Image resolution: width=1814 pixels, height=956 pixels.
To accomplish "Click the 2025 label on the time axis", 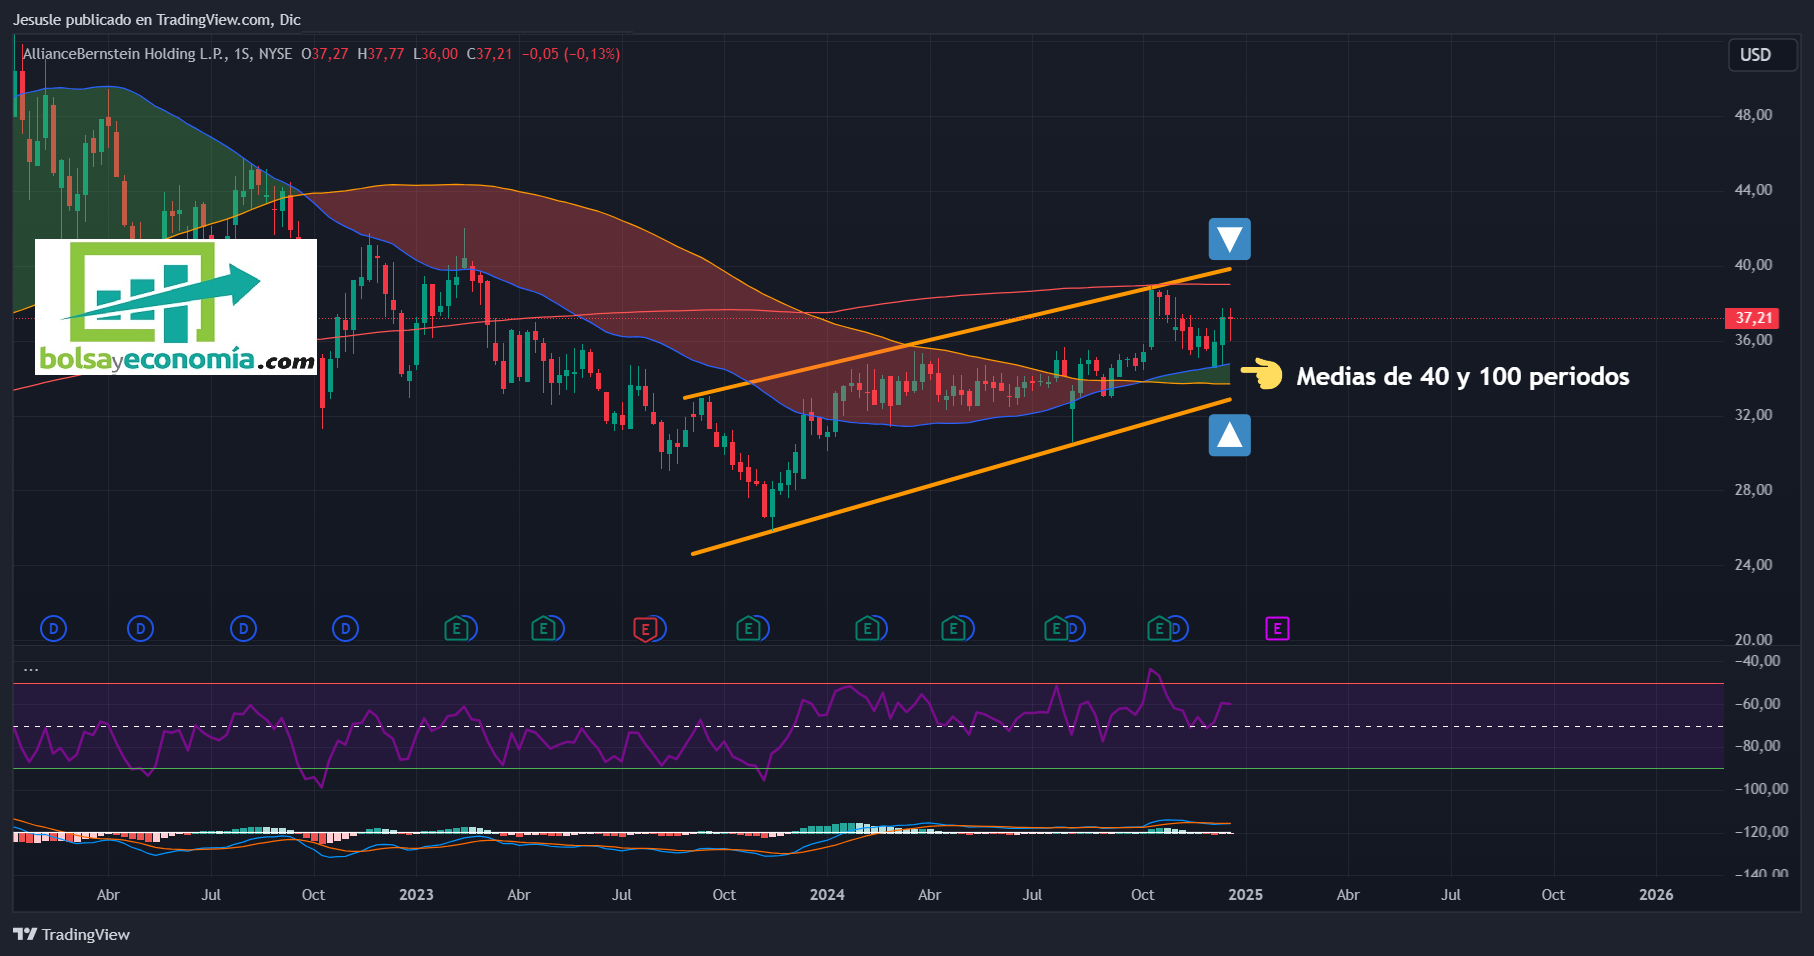I will (1245, 895).
